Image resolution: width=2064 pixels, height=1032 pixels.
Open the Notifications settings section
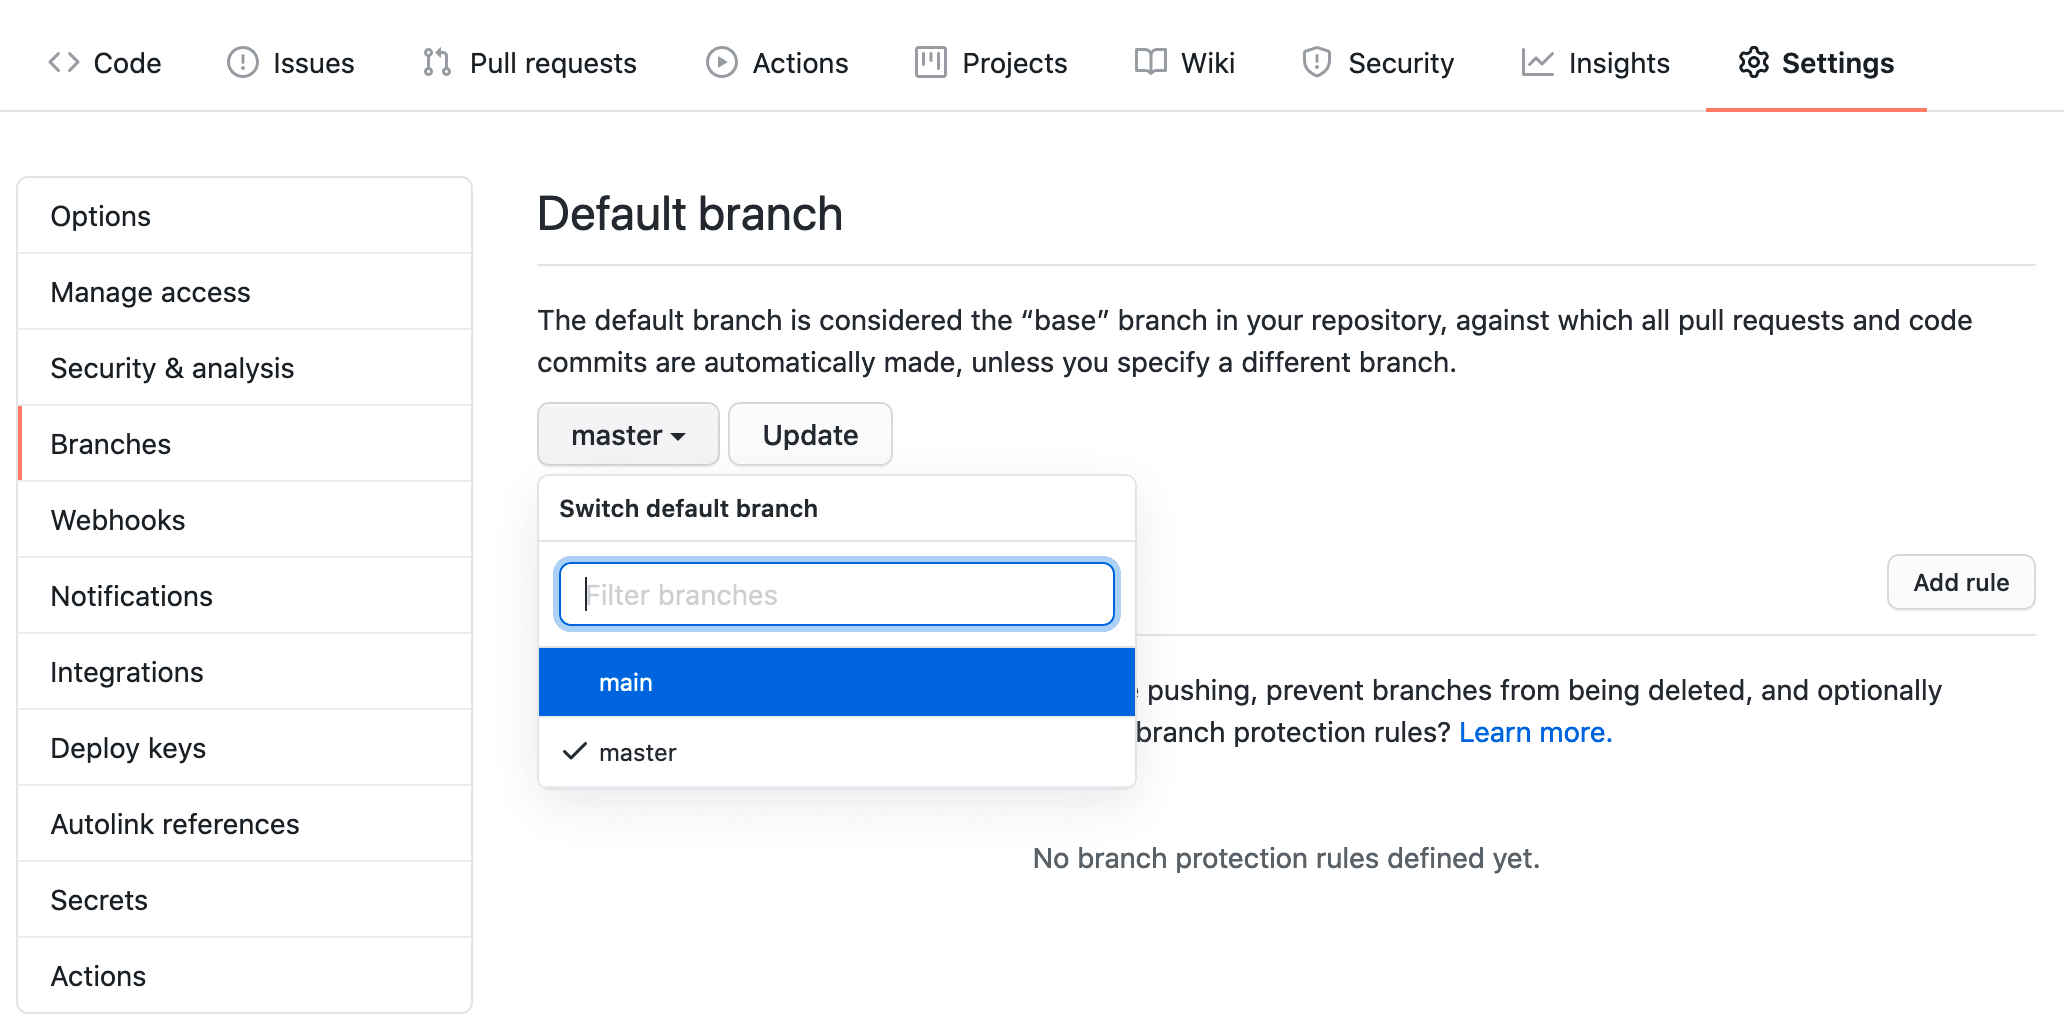tap(131, 595)
